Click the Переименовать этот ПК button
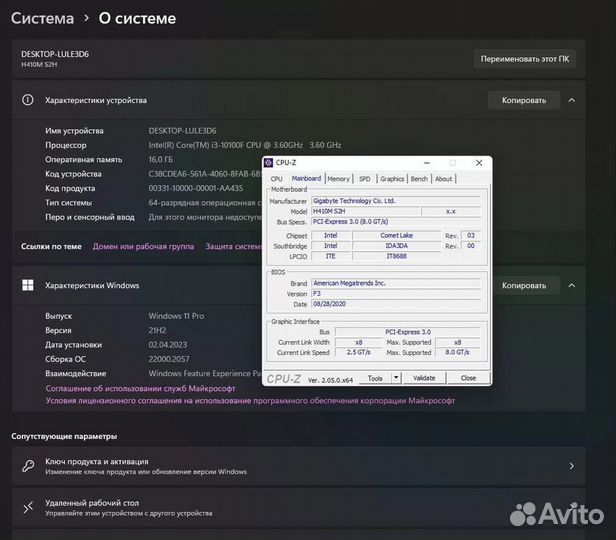 tap(525, 59)
